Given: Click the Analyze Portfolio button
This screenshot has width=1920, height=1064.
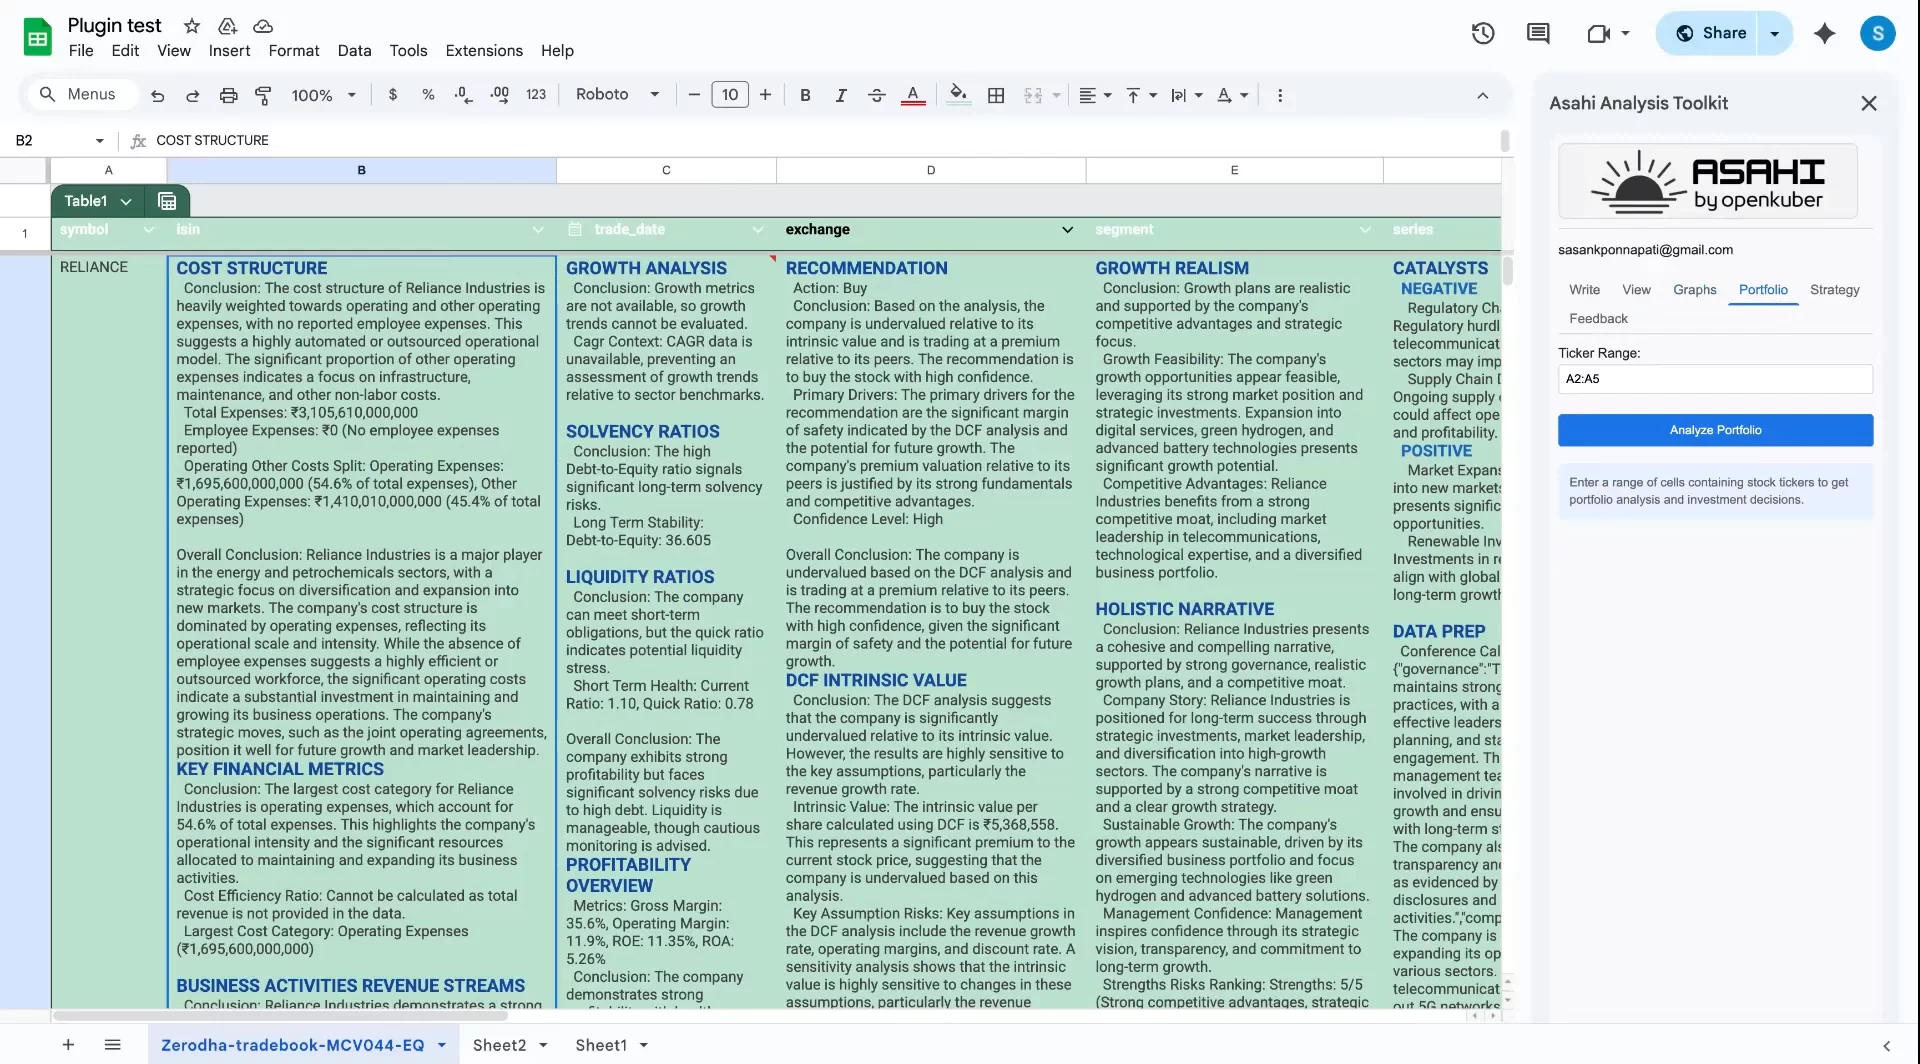Looking at the screenshot, I should pos(1715,430).
